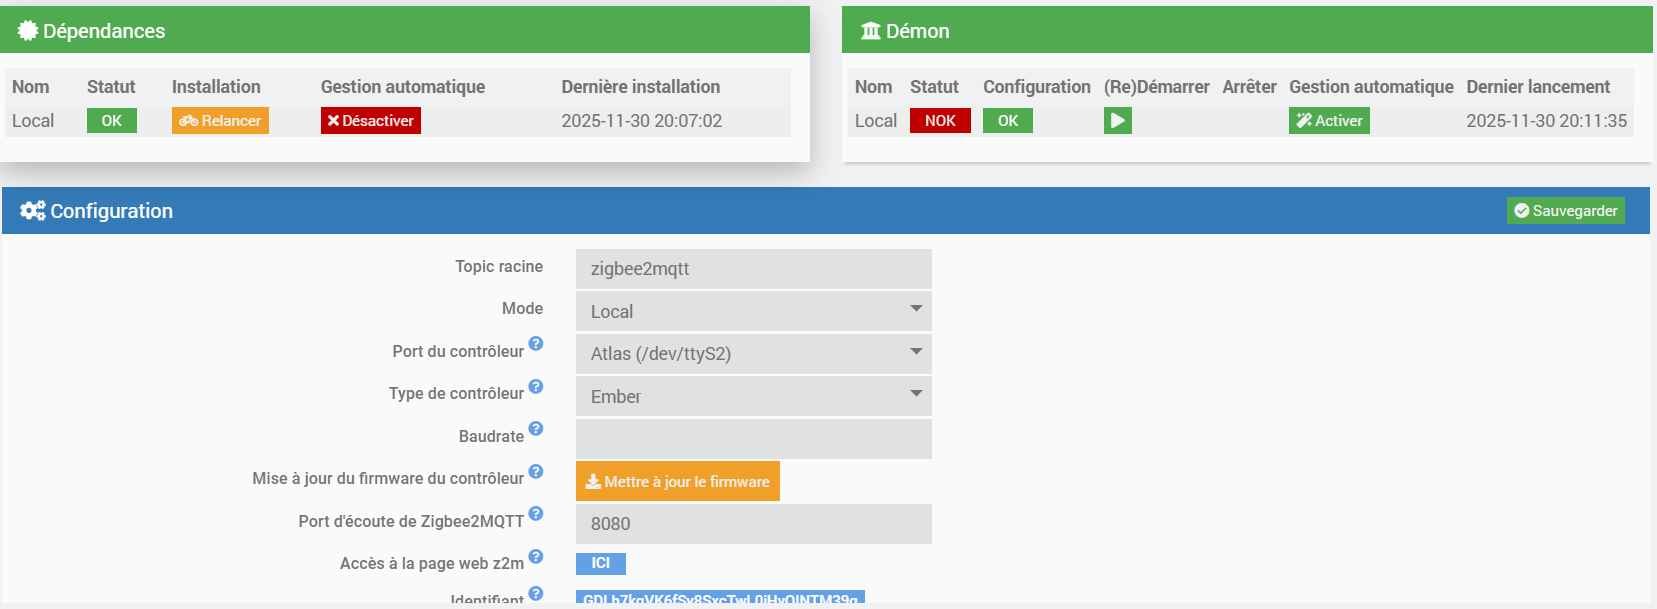
Task: Click the green OK Configuration badge in Démon
Action: 1008,121
